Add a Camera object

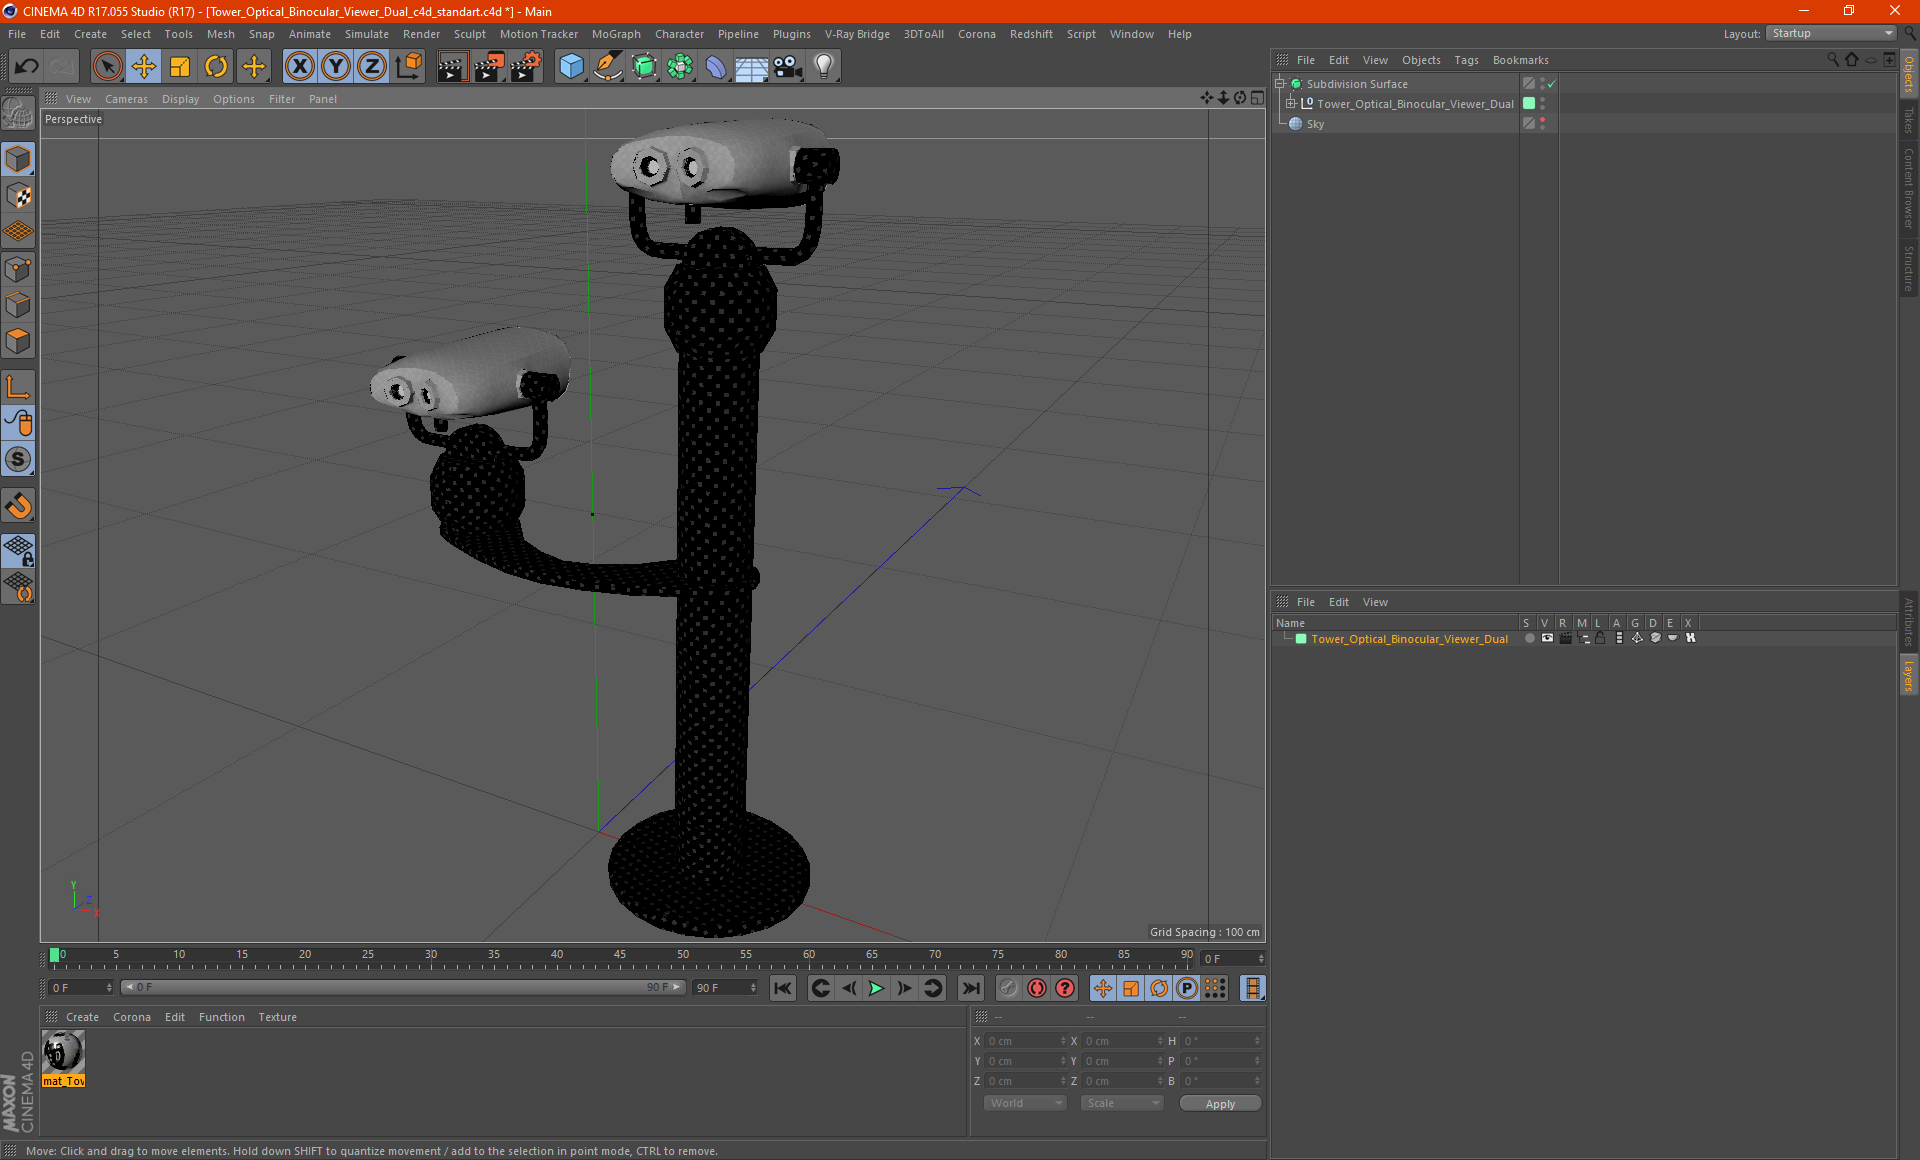(x=787, y=67)
